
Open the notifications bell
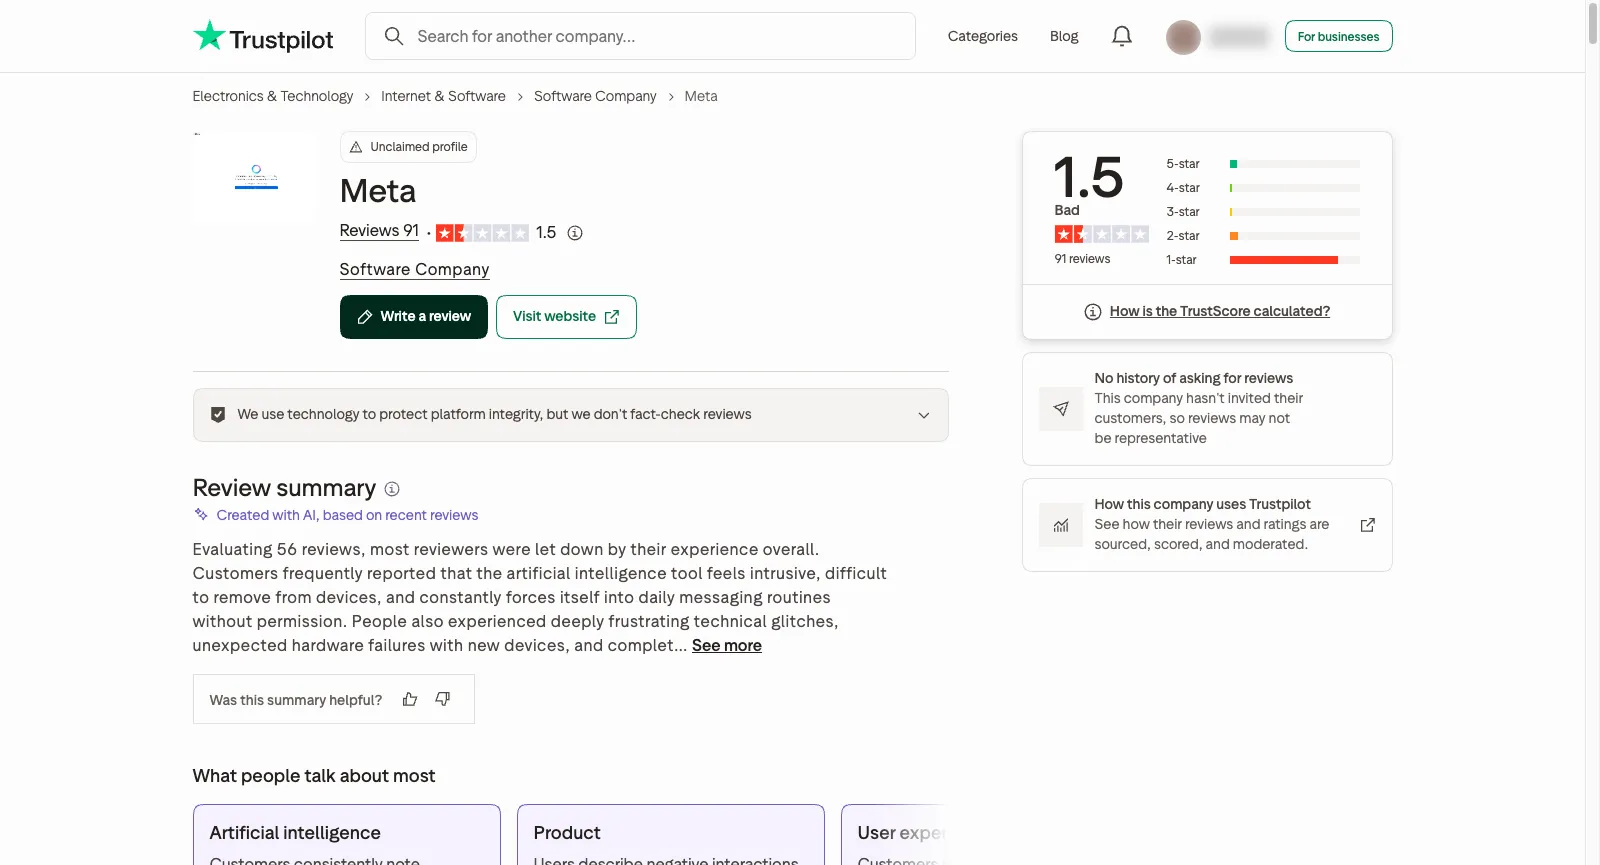(x=1122, y=36)
